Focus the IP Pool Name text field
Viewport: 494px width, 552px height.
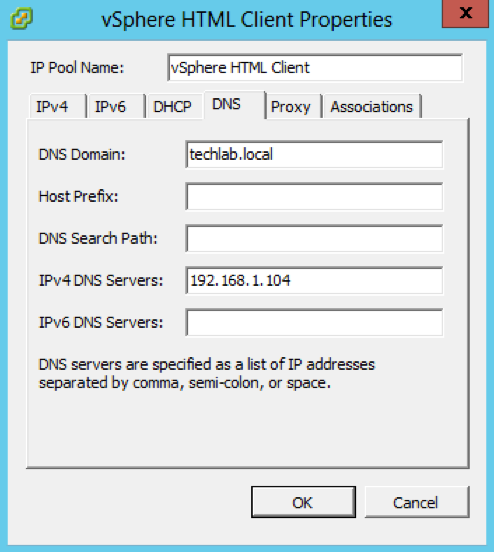point(315,68)
